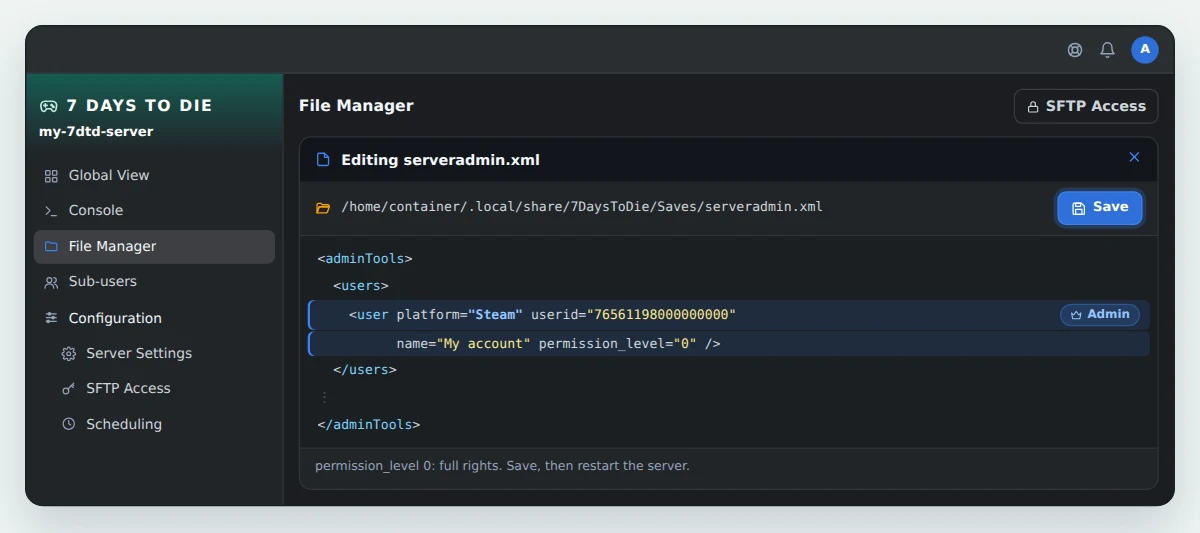1200x533 pixels.
Task: Click the my-7dtd-server name
Action: pos(96,132)
